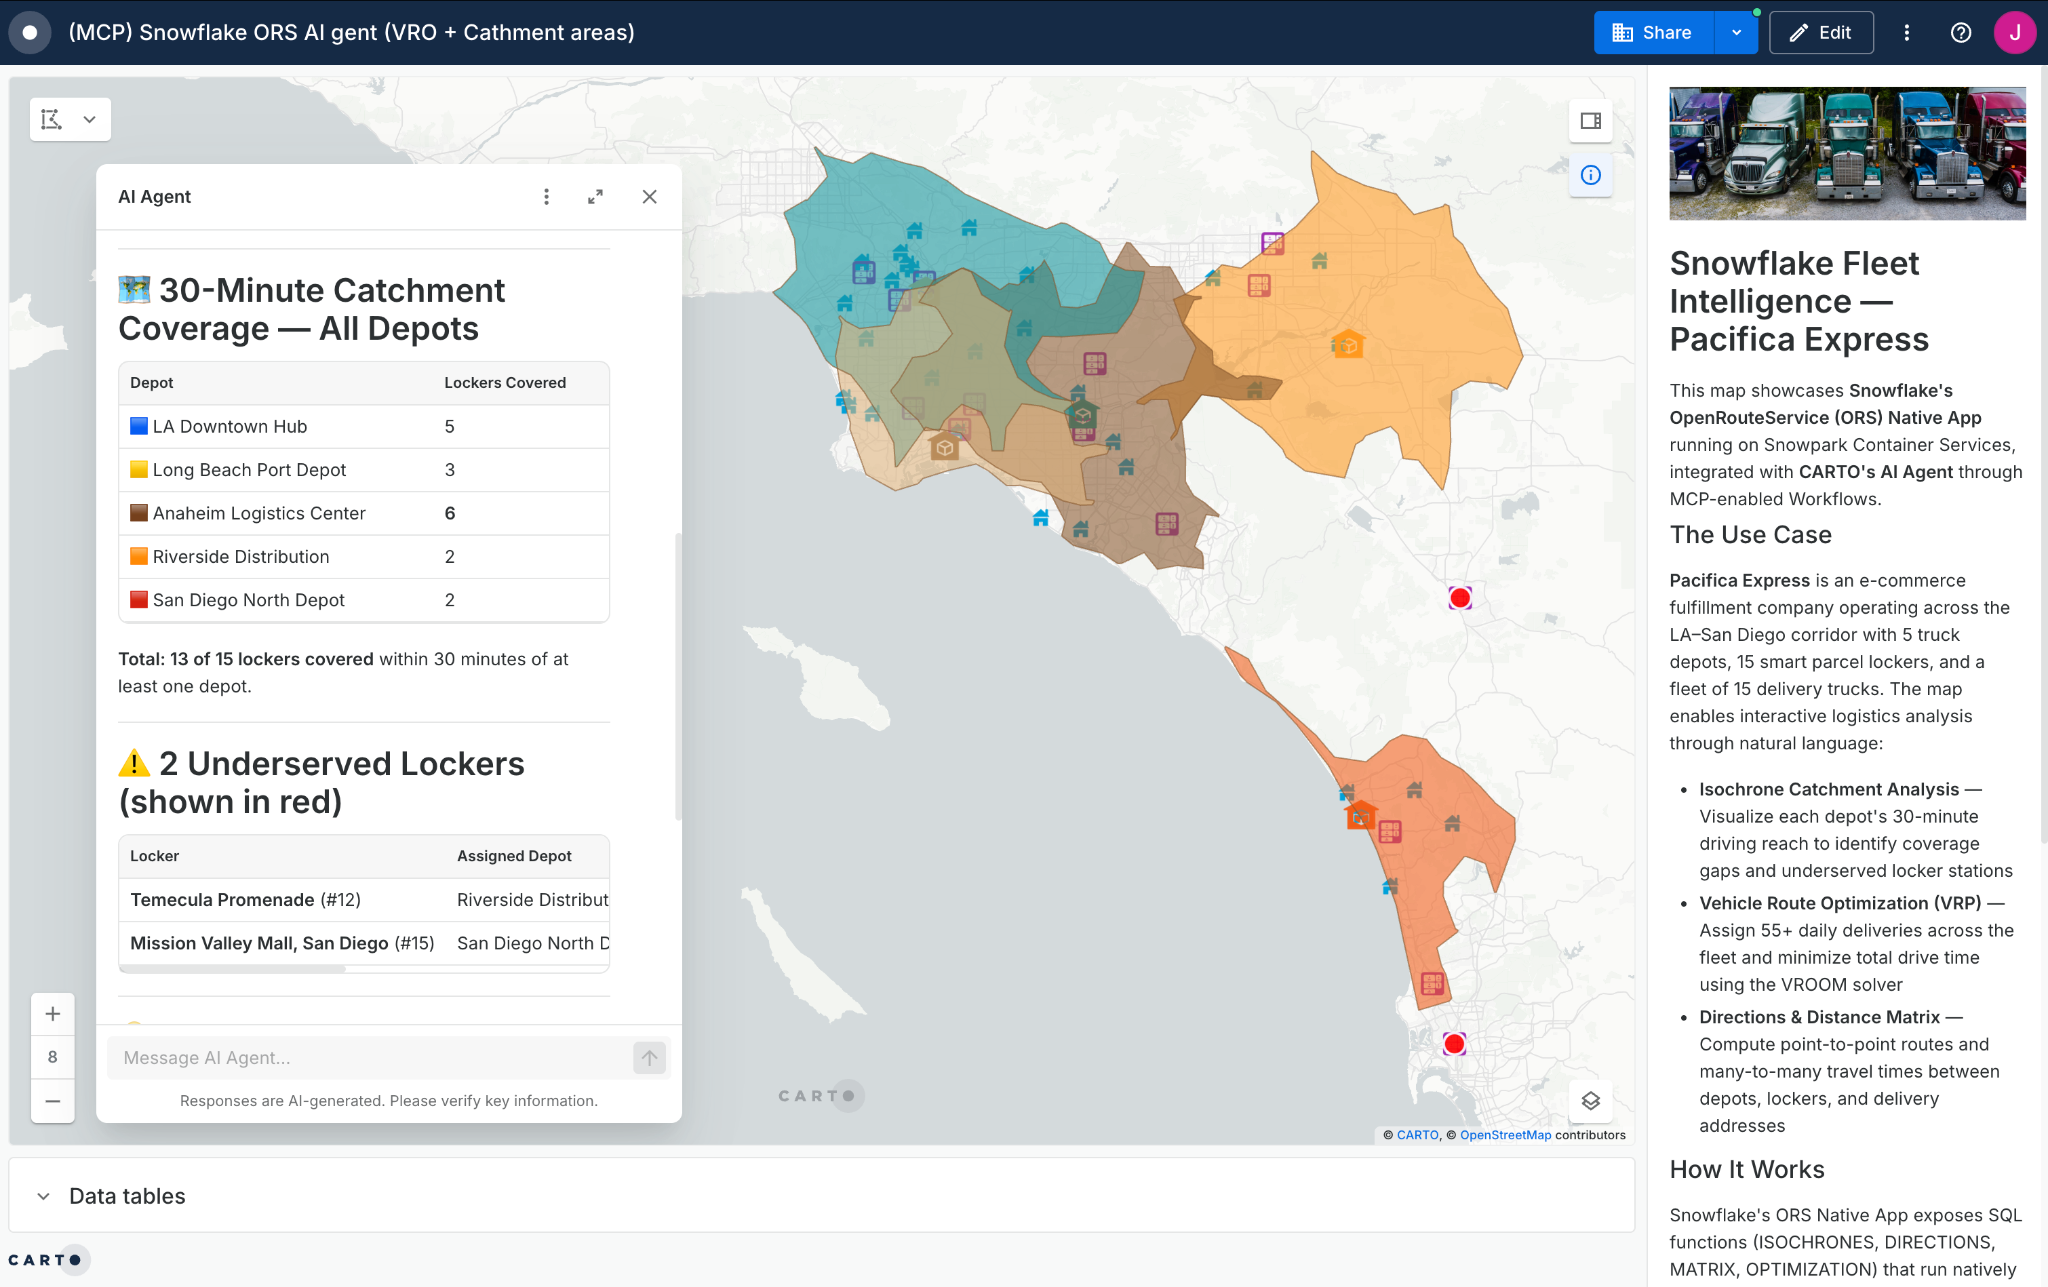Click the San Diego North depot marker
This screenshot has height=1287, width=2048.
tap(1360, 815)
